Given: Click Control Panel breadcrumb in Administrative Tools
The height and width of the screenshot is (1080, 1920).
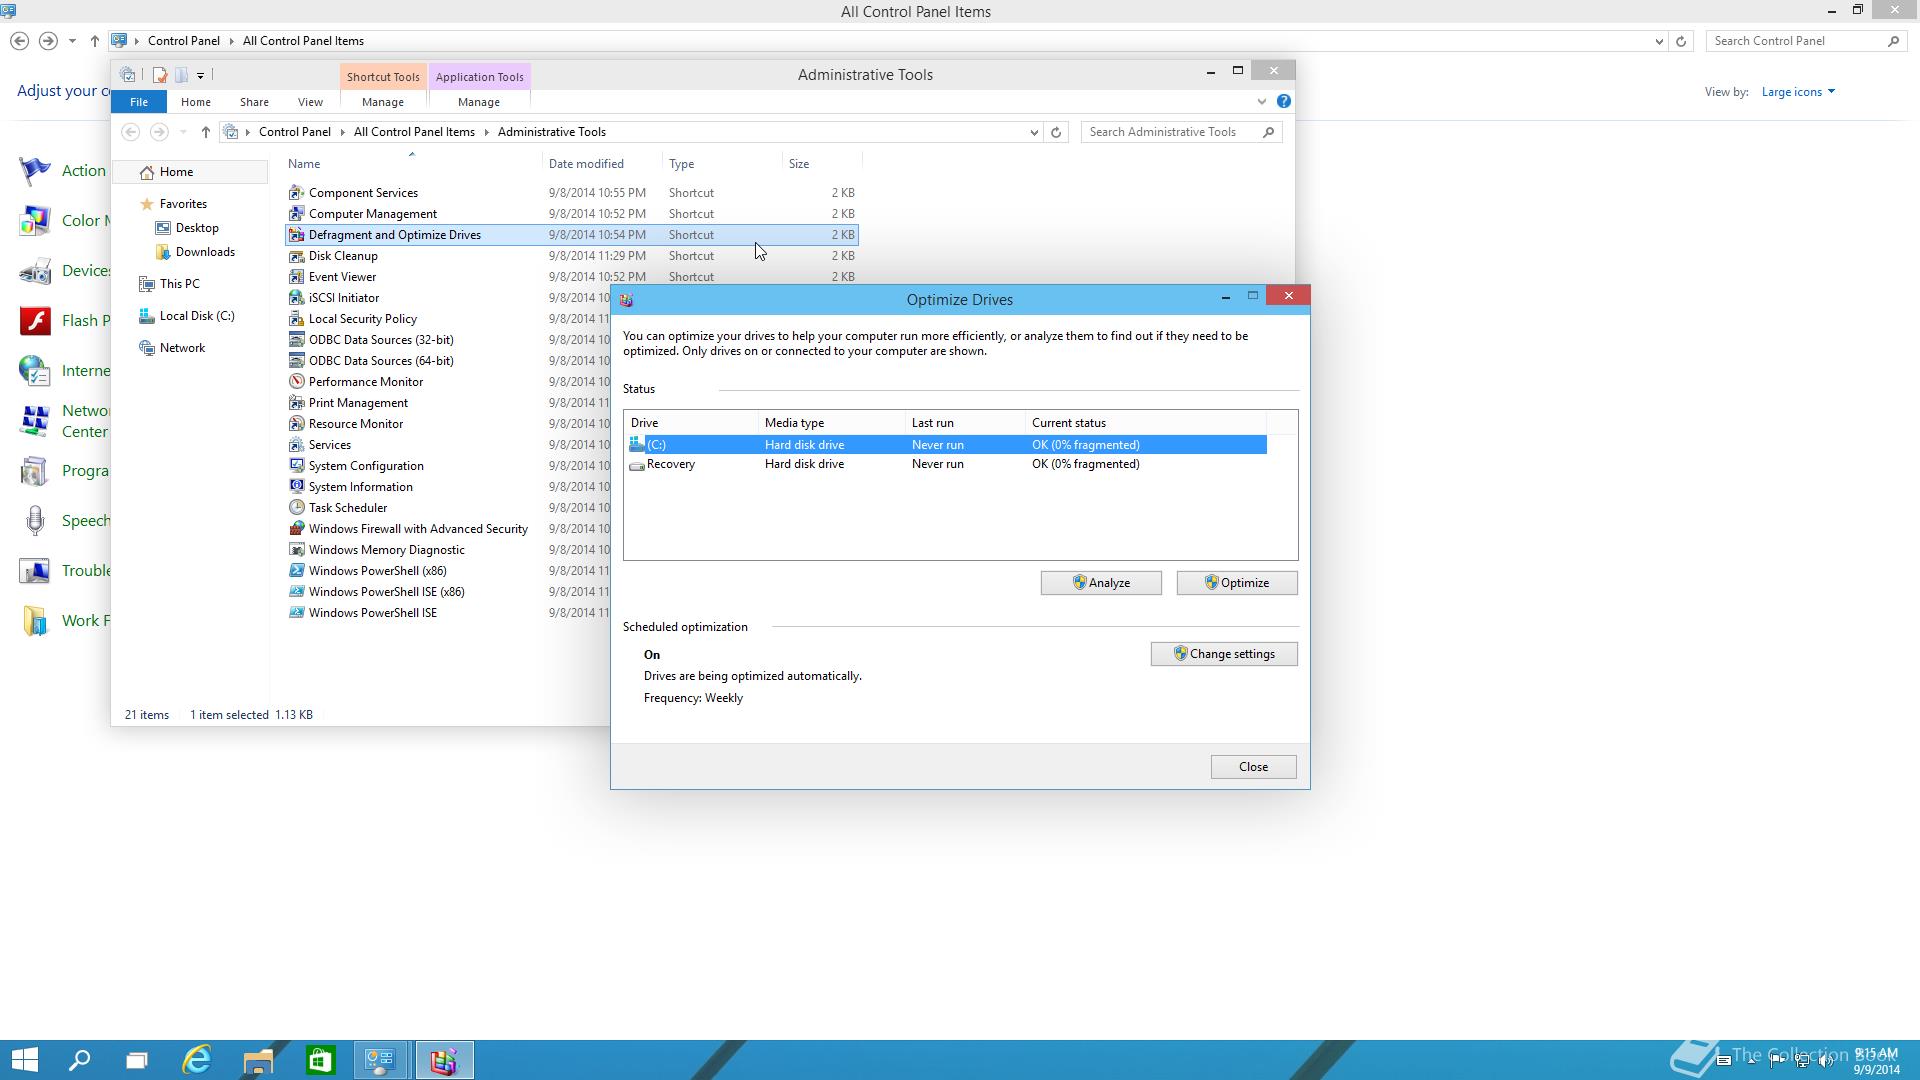Looking at the screenshot, I should click(x=294, y=132).
